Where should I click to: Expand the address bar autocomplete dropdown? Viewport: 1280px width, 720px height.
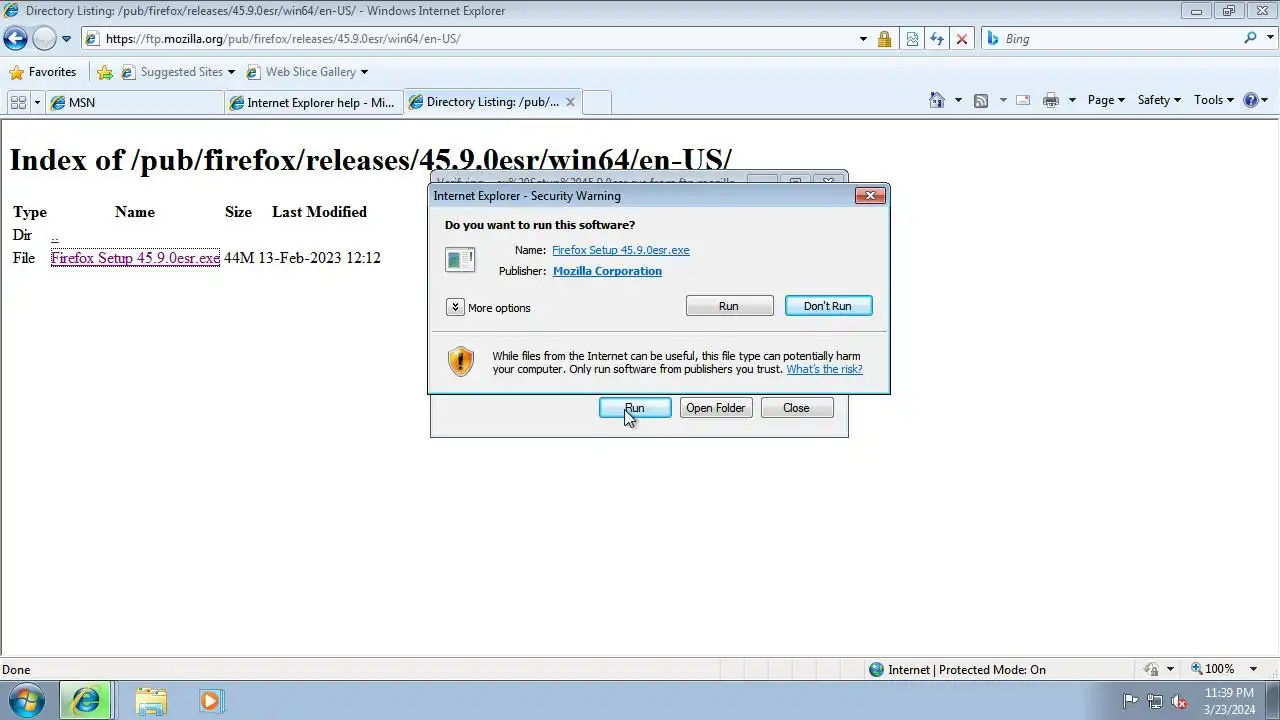863,39
